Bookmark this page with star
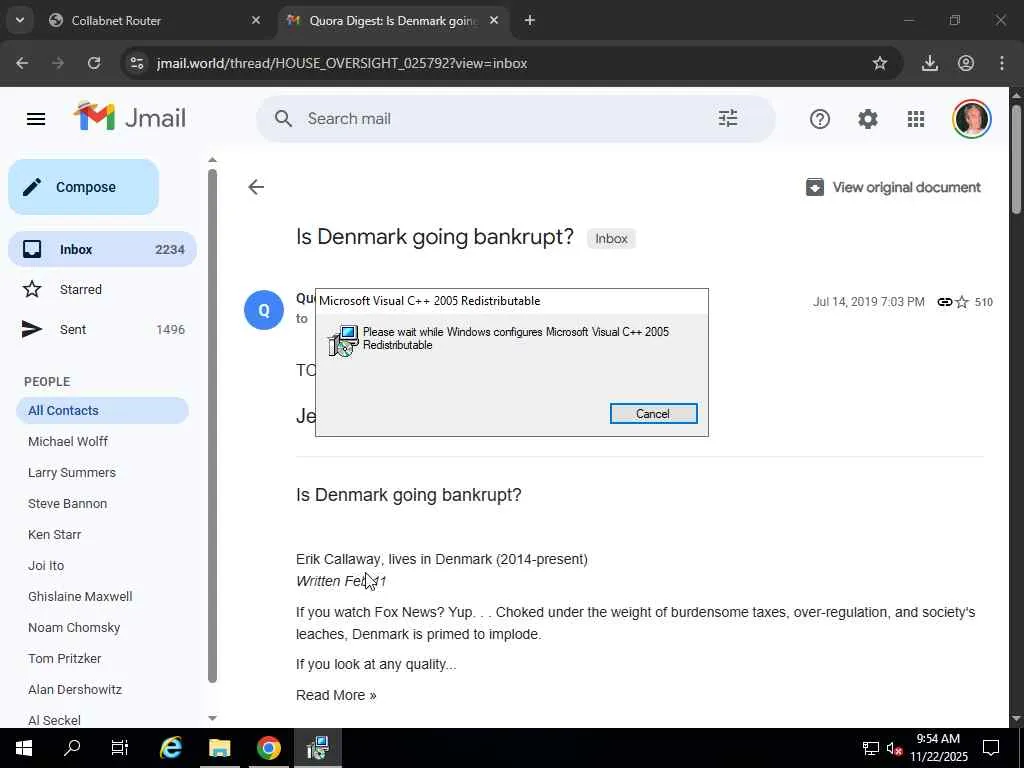 [x=880, y=63]
